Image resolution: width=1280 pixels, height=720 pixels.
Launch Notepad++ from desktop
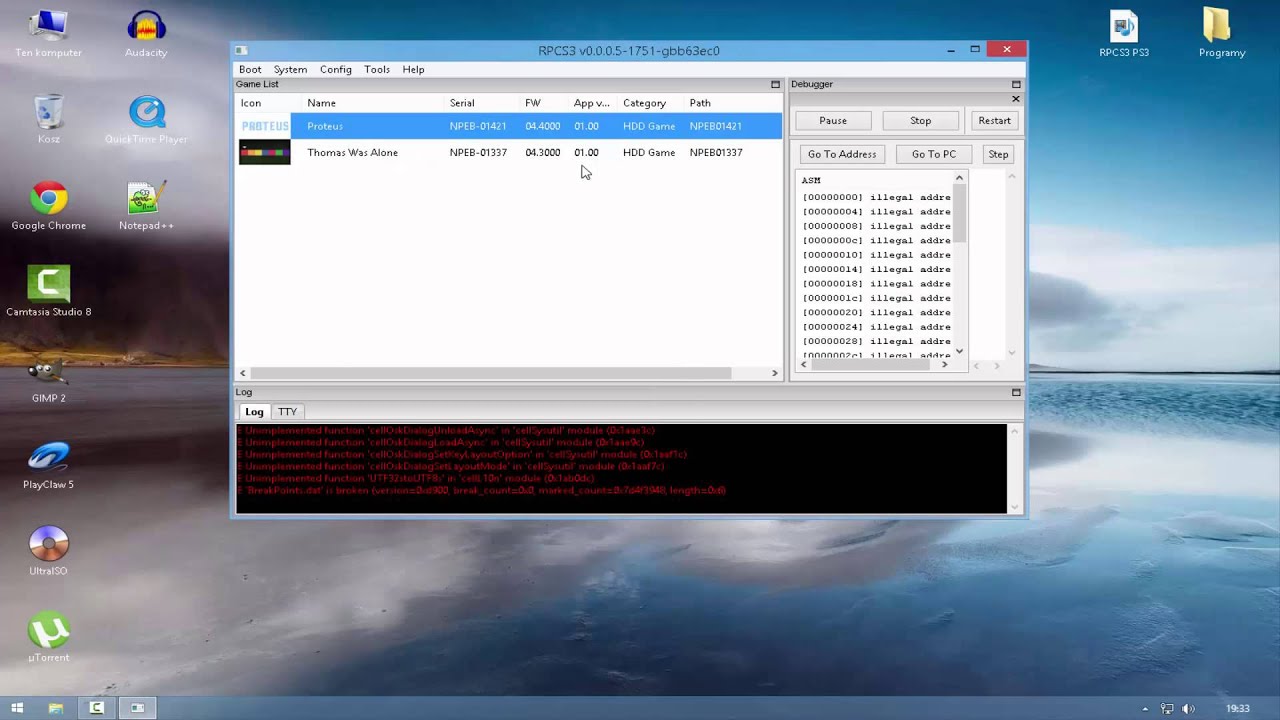pos(146,205)
